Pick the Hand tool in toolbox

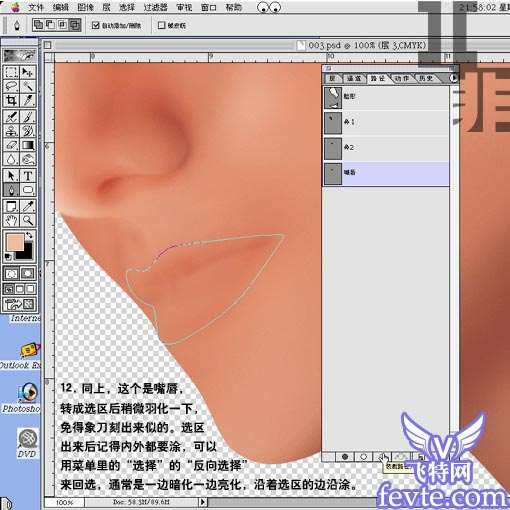[12, 220]
